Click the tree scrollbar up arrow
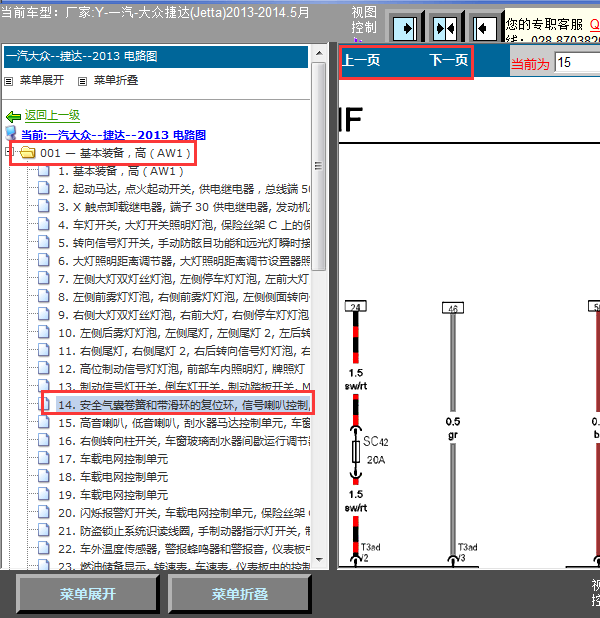 tap(319, 53)
